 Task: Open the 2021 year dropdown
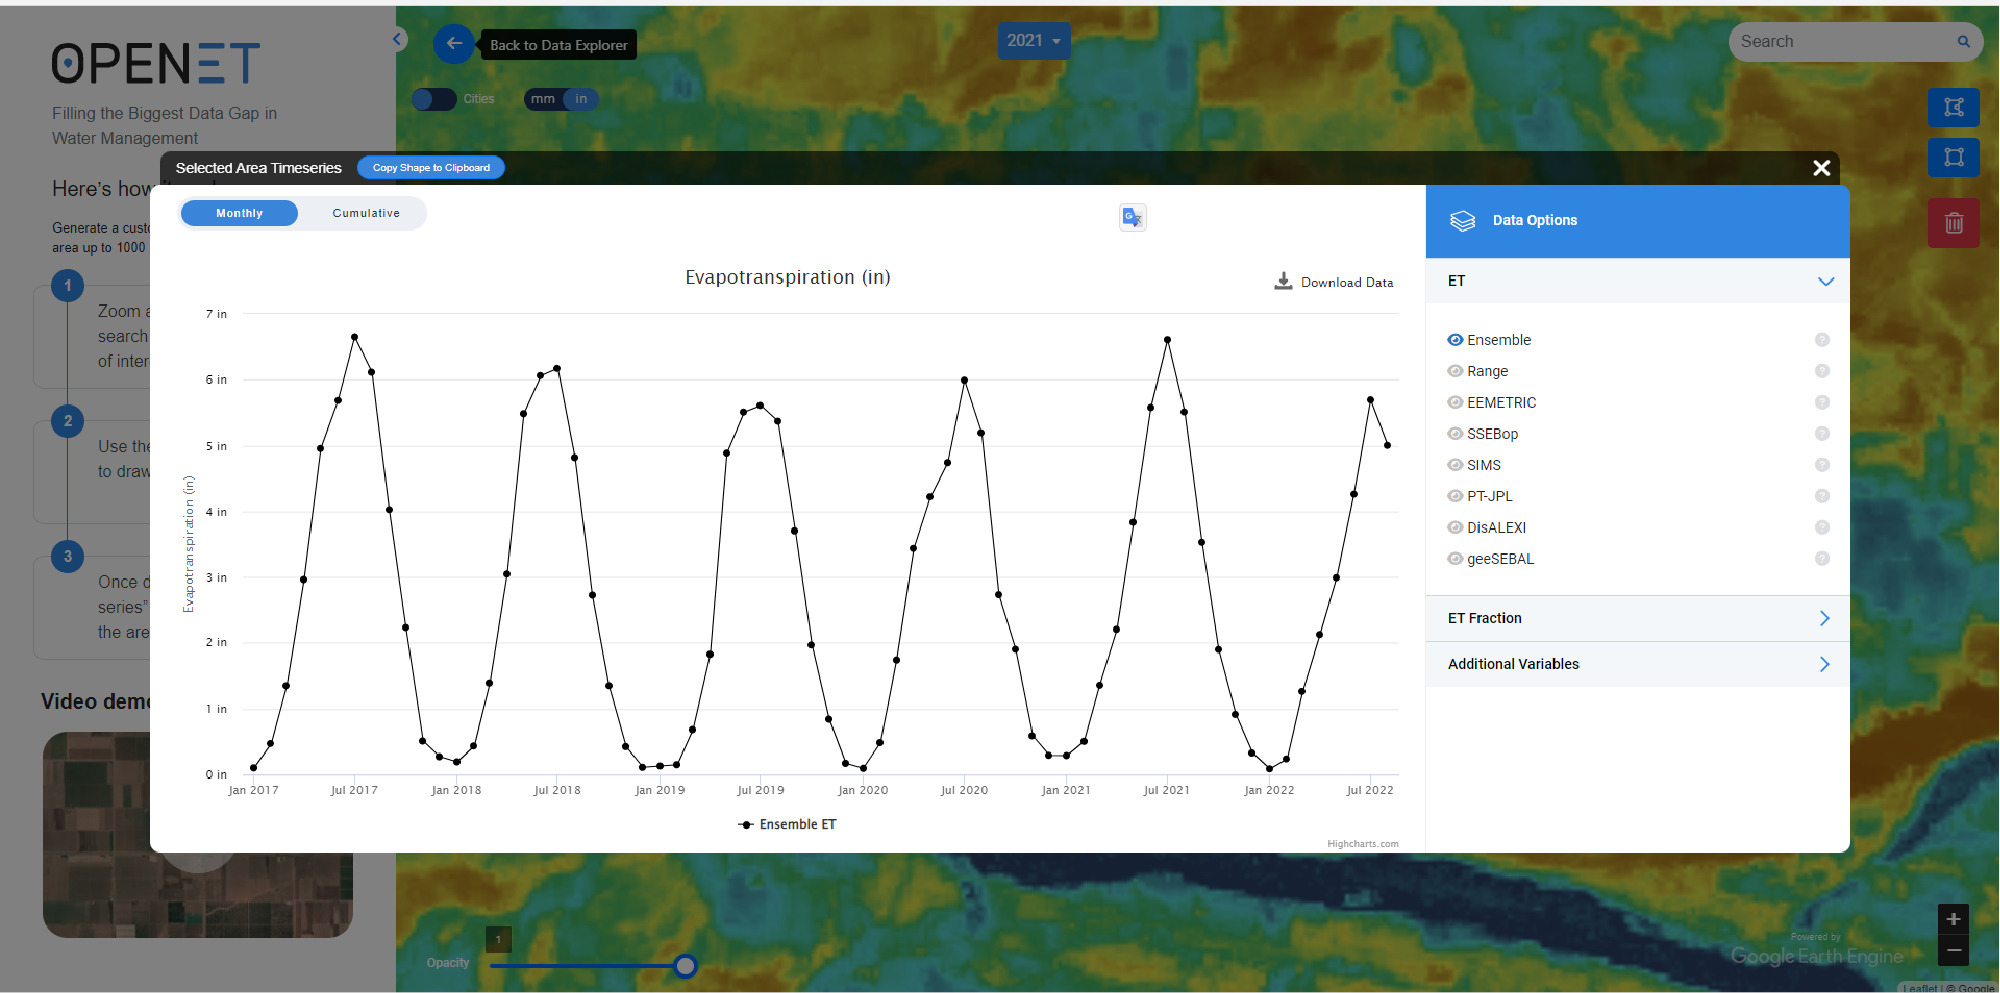click(x=1033, y=41)
